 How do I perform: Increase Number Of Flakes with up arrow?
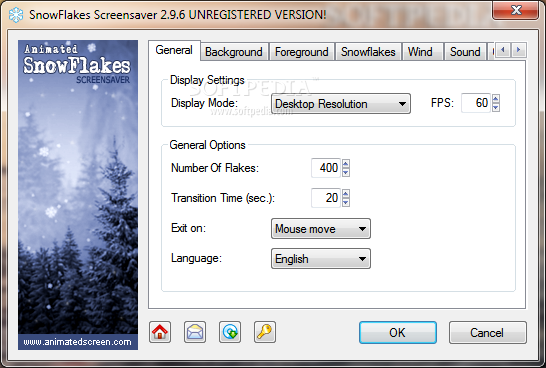[346, 163]
